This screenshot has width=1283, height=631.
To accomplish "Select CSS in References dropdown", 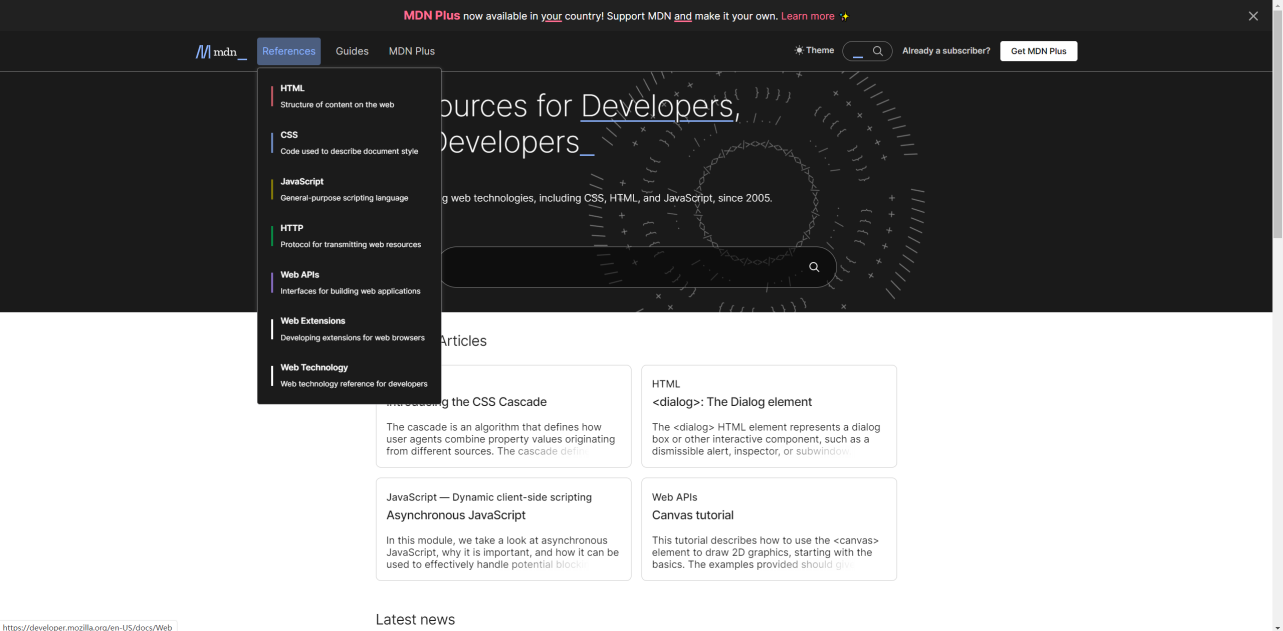I will click(349, 143).
